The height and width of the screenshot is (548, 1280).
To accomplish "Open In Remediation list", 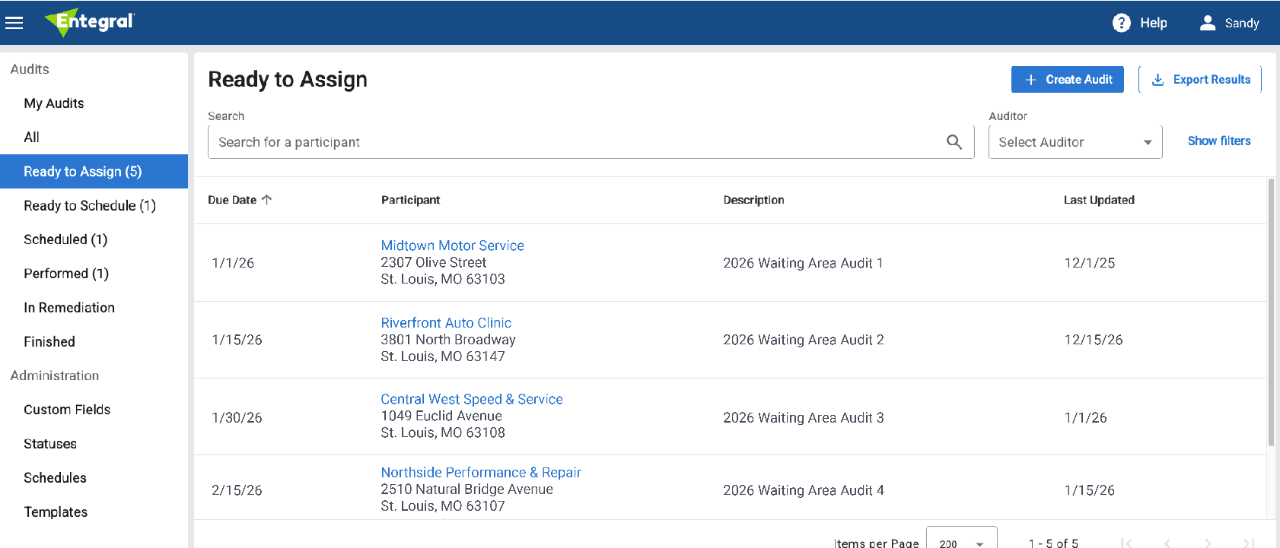I will click(x=69, y=307).
